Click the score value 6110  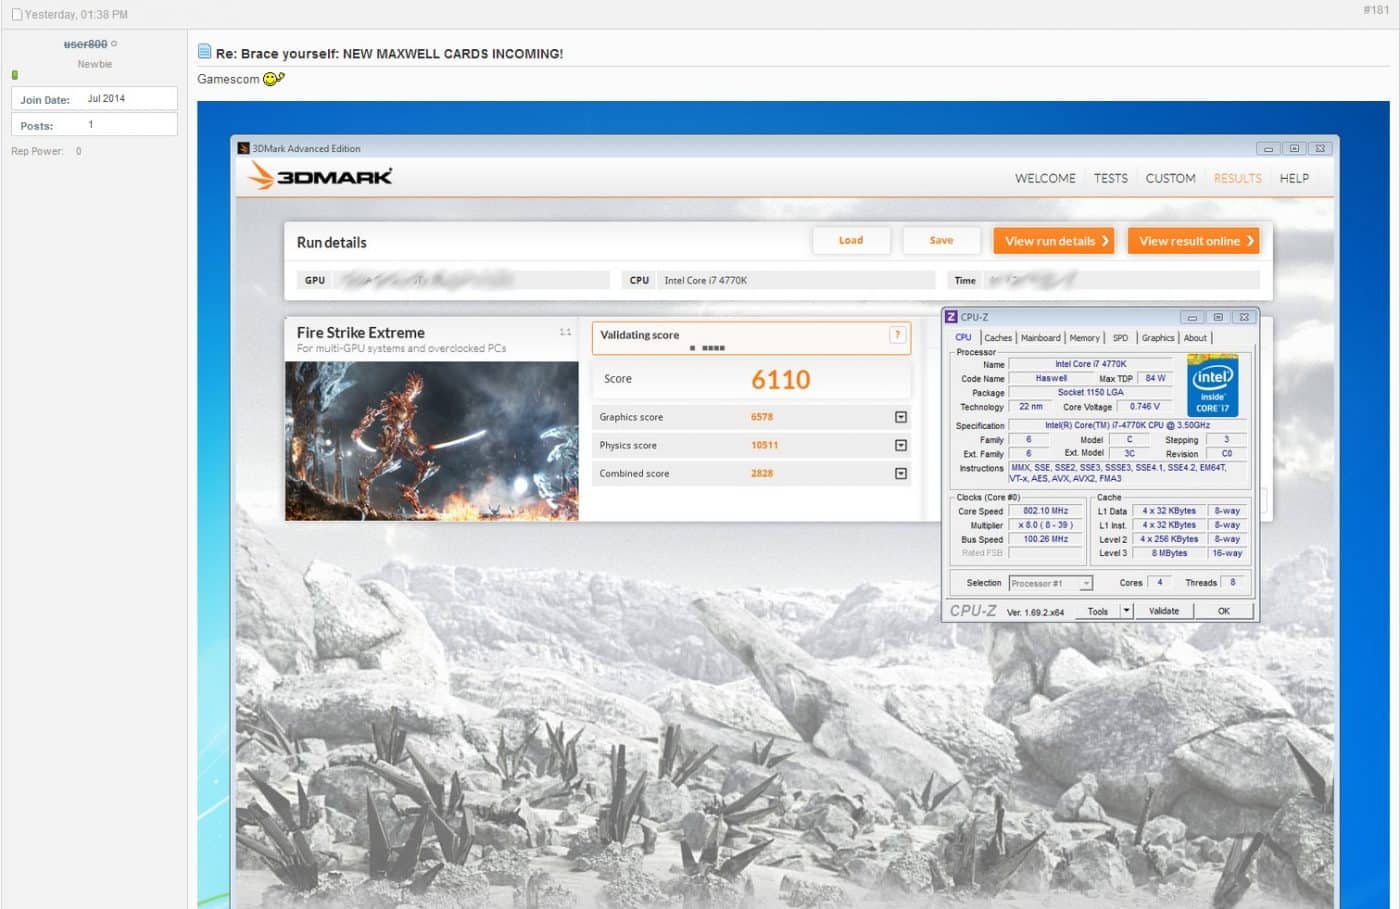pos(780,380)
